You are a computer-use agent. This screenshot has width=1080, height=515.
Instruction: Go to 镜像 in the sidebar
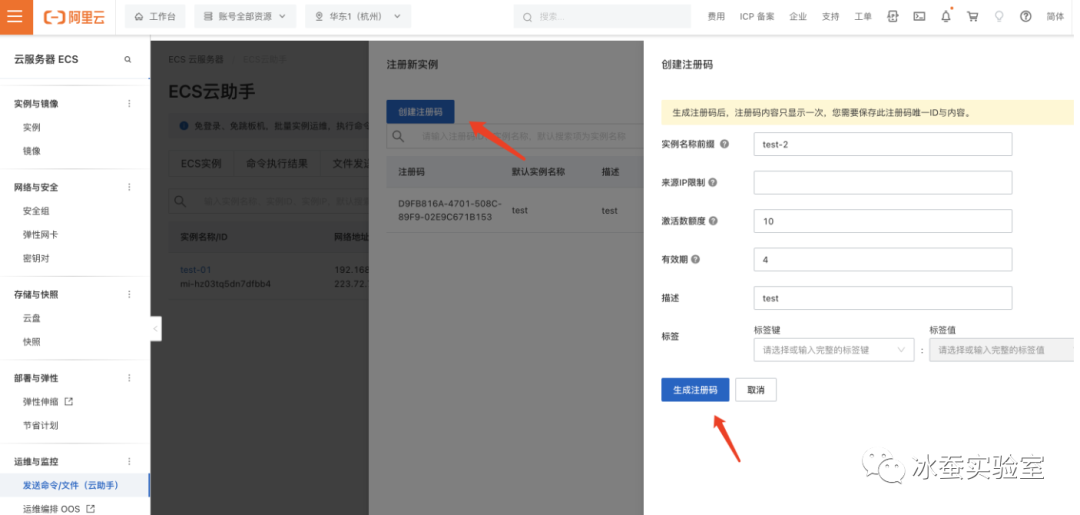[x=32, y=151]
